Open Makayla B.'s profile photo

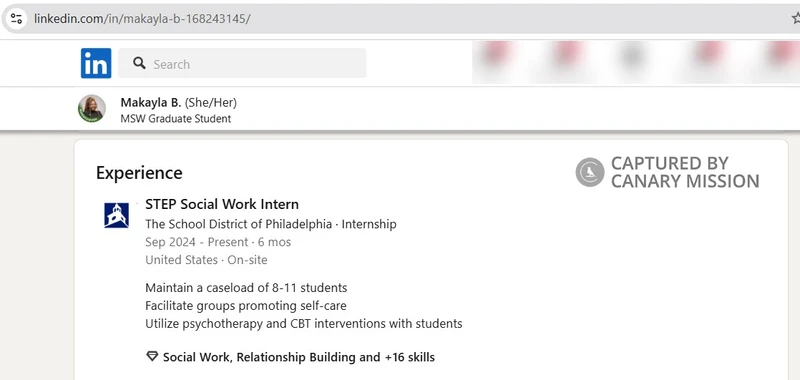coord(92,108)
